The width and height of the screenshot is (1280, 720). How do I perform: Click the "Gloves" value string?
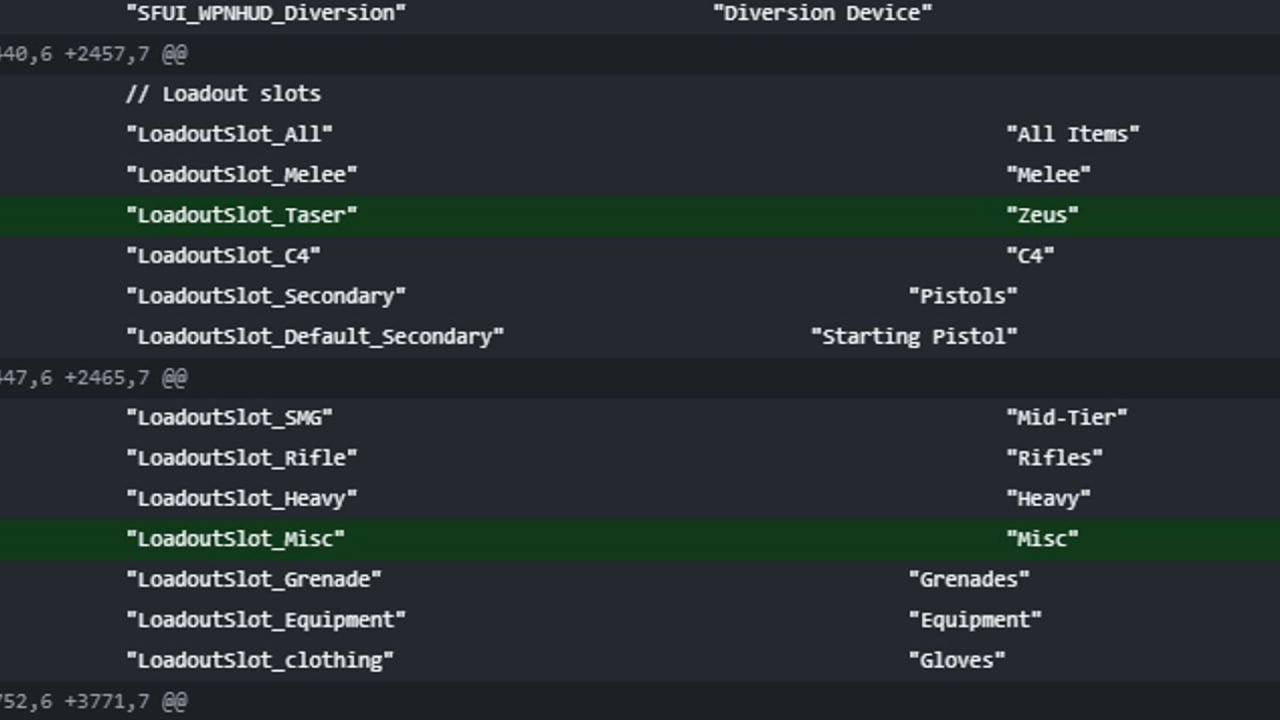(x=957, y=661)
